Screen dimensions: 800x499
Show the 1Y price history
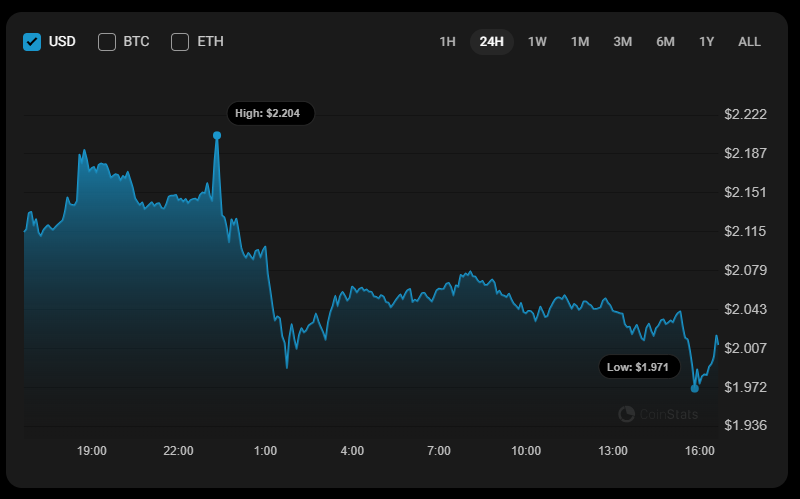[707, 42]
